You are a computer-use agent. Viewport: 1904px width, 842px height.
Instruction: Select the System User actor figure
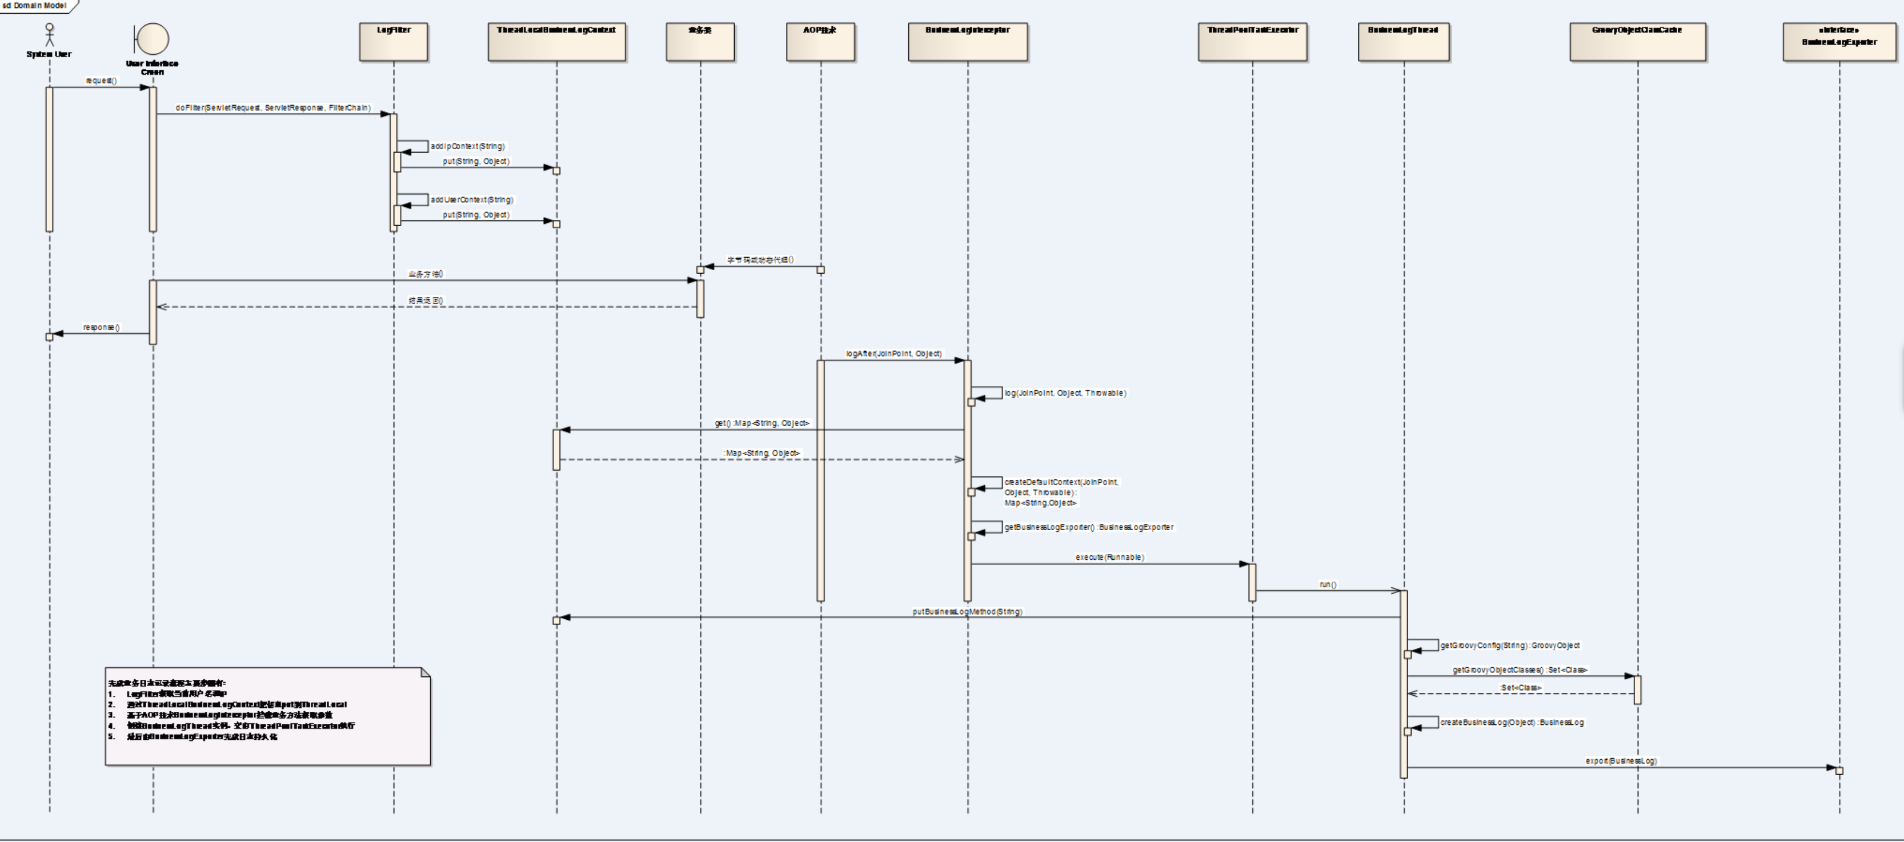49,34
